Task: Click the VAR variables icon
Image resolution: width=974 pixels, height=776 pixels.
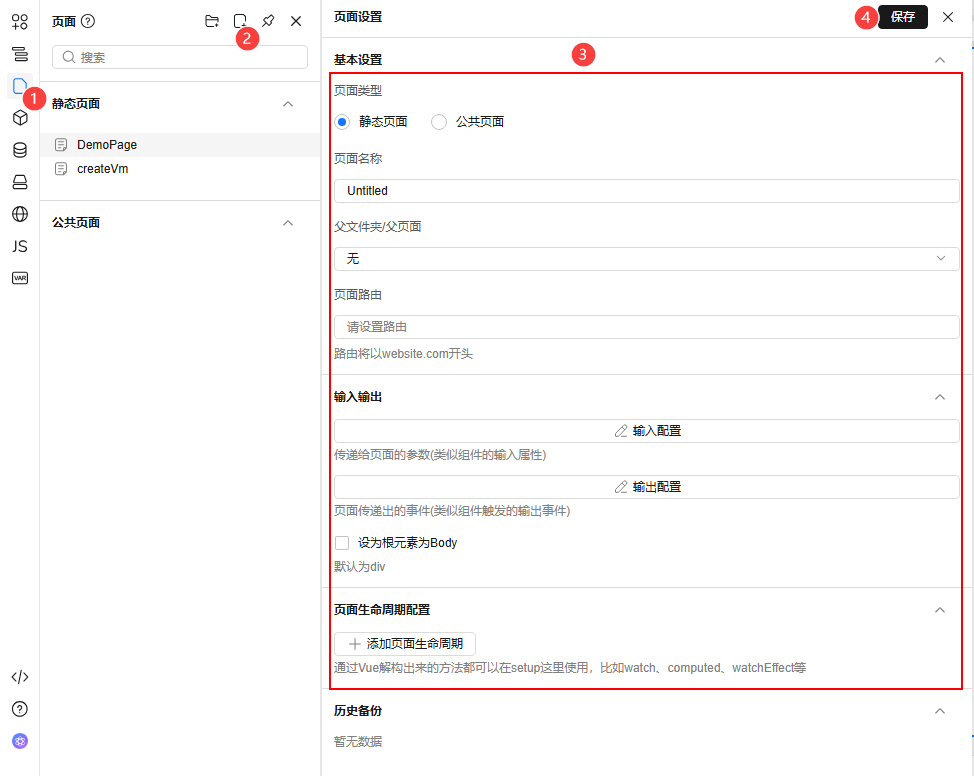Action: click(20, 277)
